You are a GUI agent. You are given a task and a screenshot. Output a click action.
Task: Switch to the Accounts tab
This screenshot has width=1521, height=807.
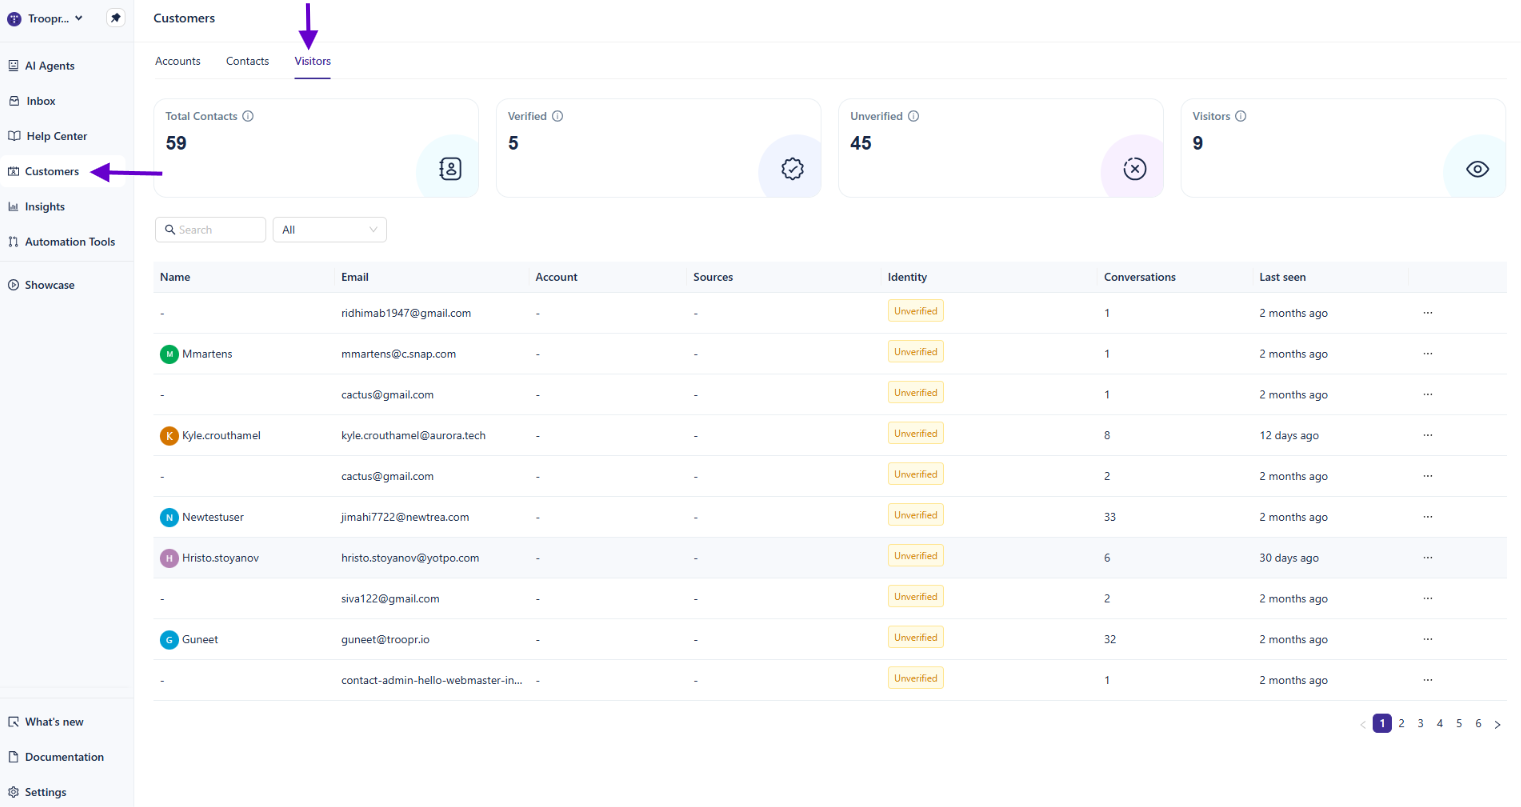click(x=178, y=61)
